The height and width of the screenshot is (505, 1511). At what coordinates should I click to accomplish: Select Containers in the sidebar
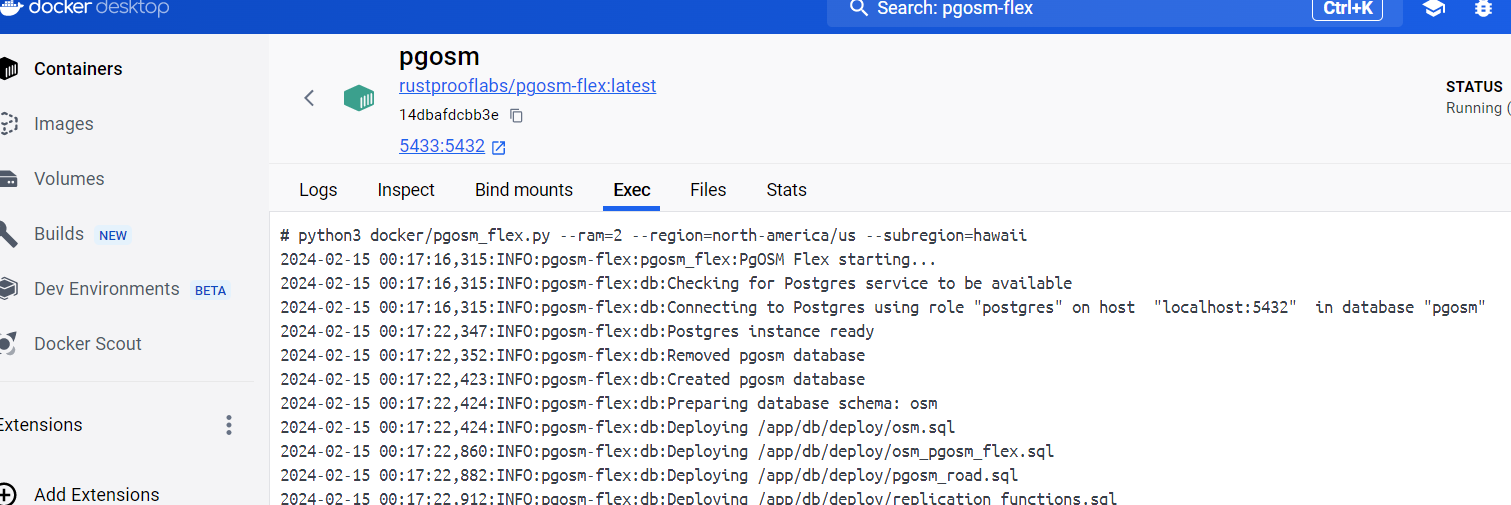pyautogui.click(x=78, y=69)
